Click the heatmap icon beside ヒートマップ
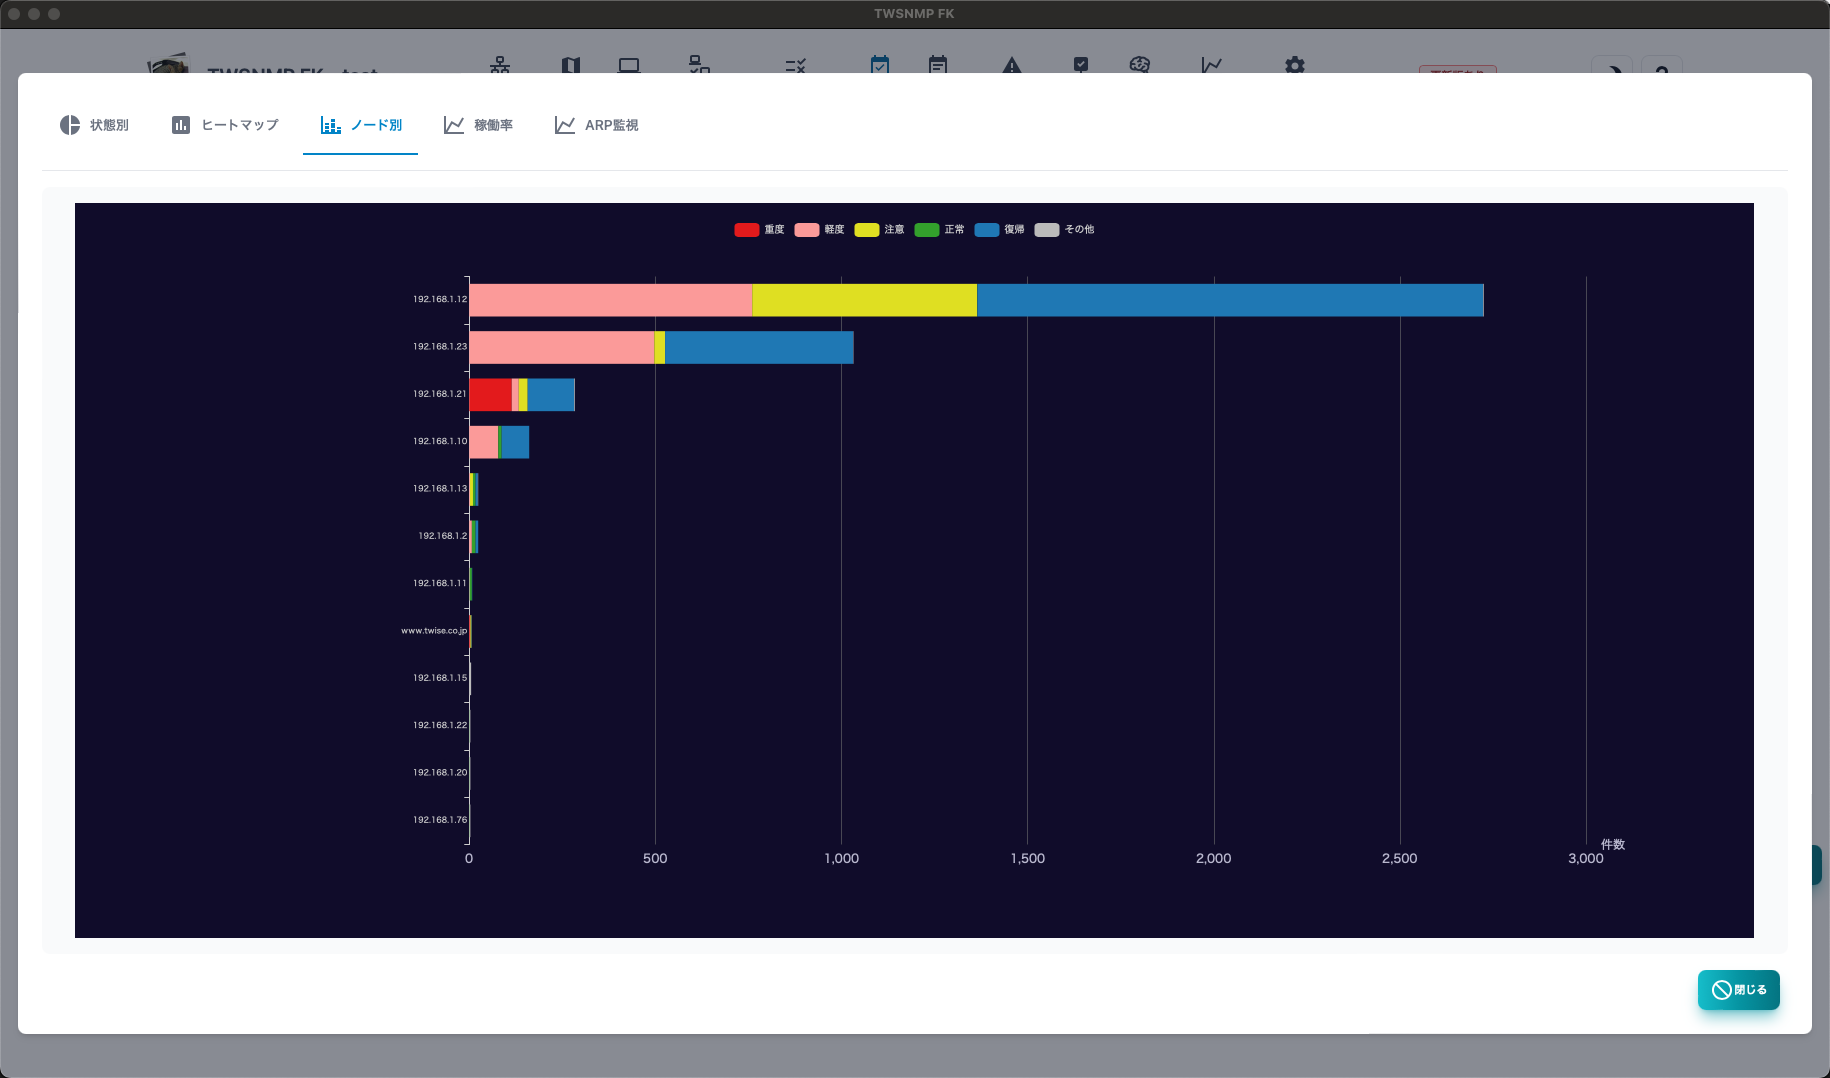Screen dimensions: 1830x1078 tap(181, 125)
